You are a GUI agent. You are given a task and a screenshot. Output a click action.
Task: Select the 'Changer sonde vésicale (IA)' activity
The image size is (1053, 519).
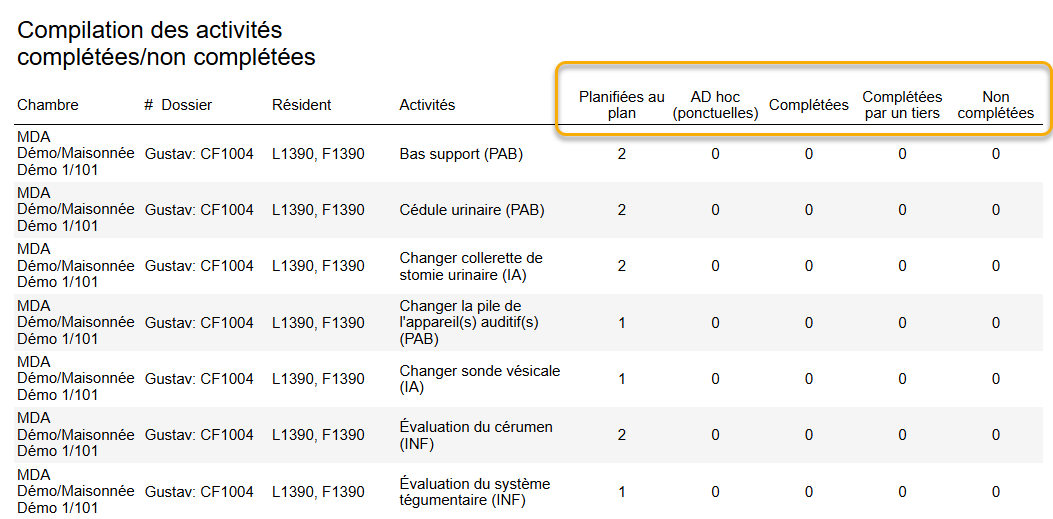[x=479, y=379]
